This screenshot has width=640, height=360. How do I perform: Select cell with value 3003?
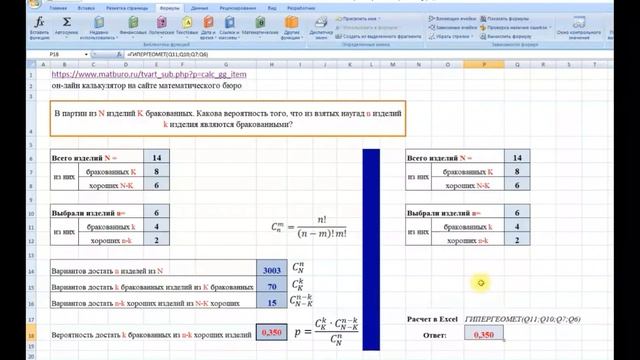[x=272, y=268]
